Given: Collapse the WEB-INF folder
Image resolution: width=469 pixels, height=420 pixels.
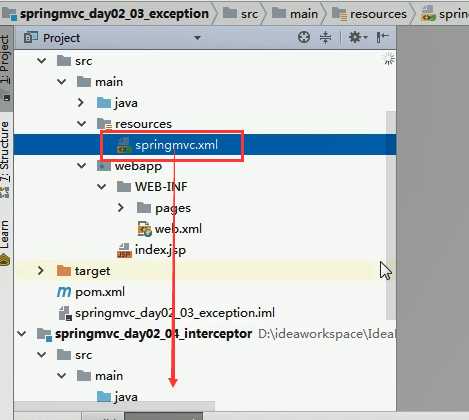Looking at the screenshot, I should [102, 187].
